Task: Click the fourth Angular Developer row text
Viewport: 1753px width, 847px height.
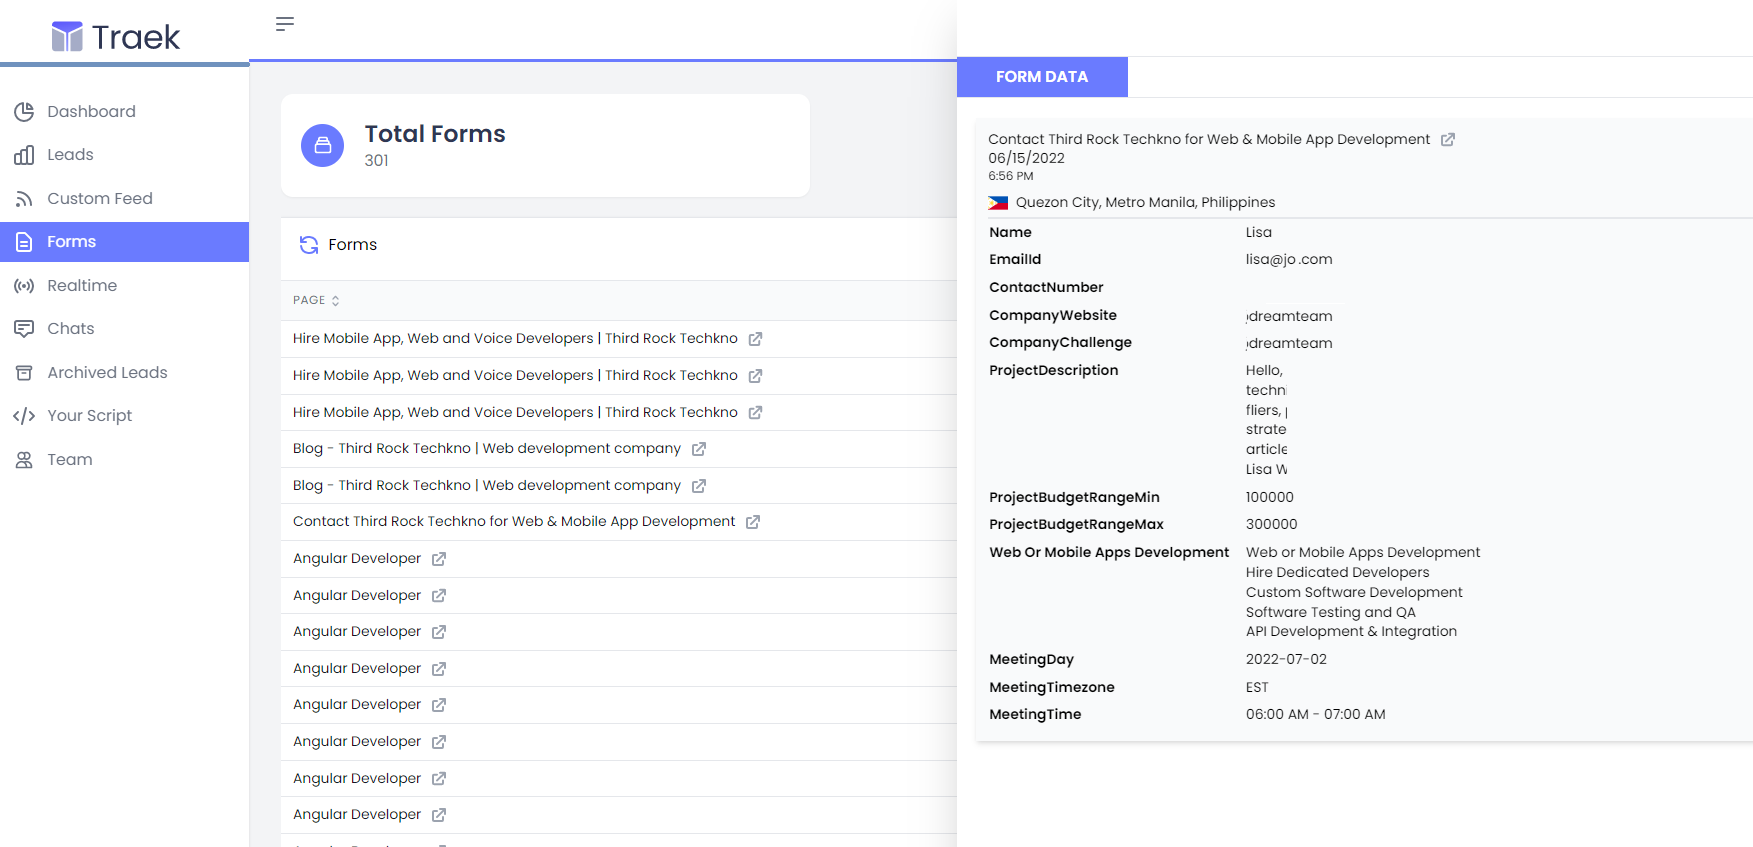Action: [x=357, y=669]
